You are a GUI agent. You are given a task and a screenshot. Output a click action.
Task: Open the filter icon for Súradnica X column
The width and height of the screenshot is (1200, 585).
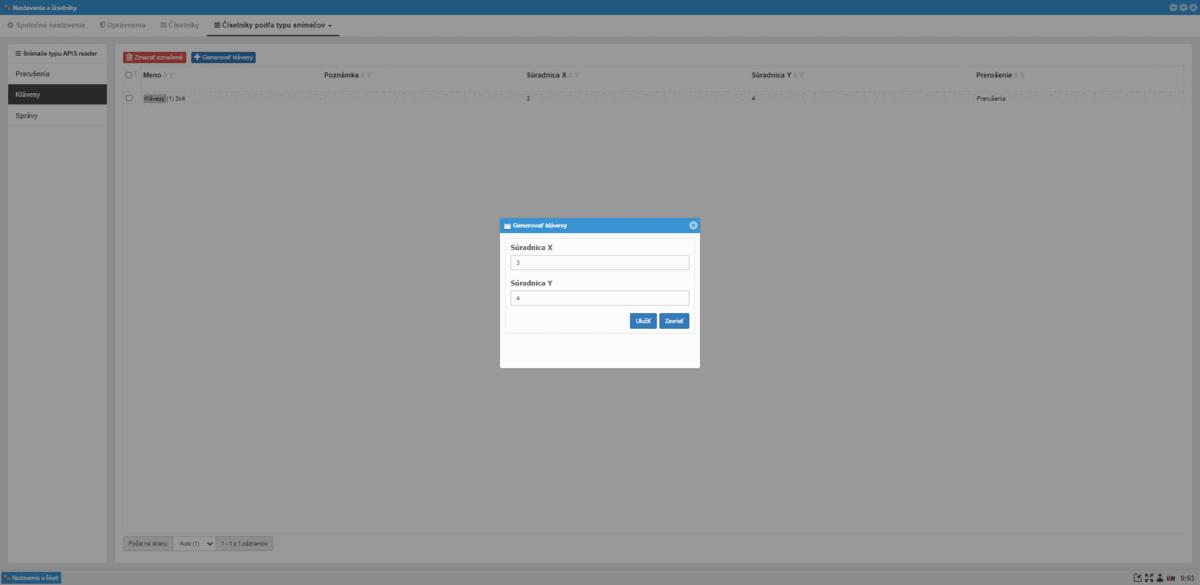tap(577, 75)
